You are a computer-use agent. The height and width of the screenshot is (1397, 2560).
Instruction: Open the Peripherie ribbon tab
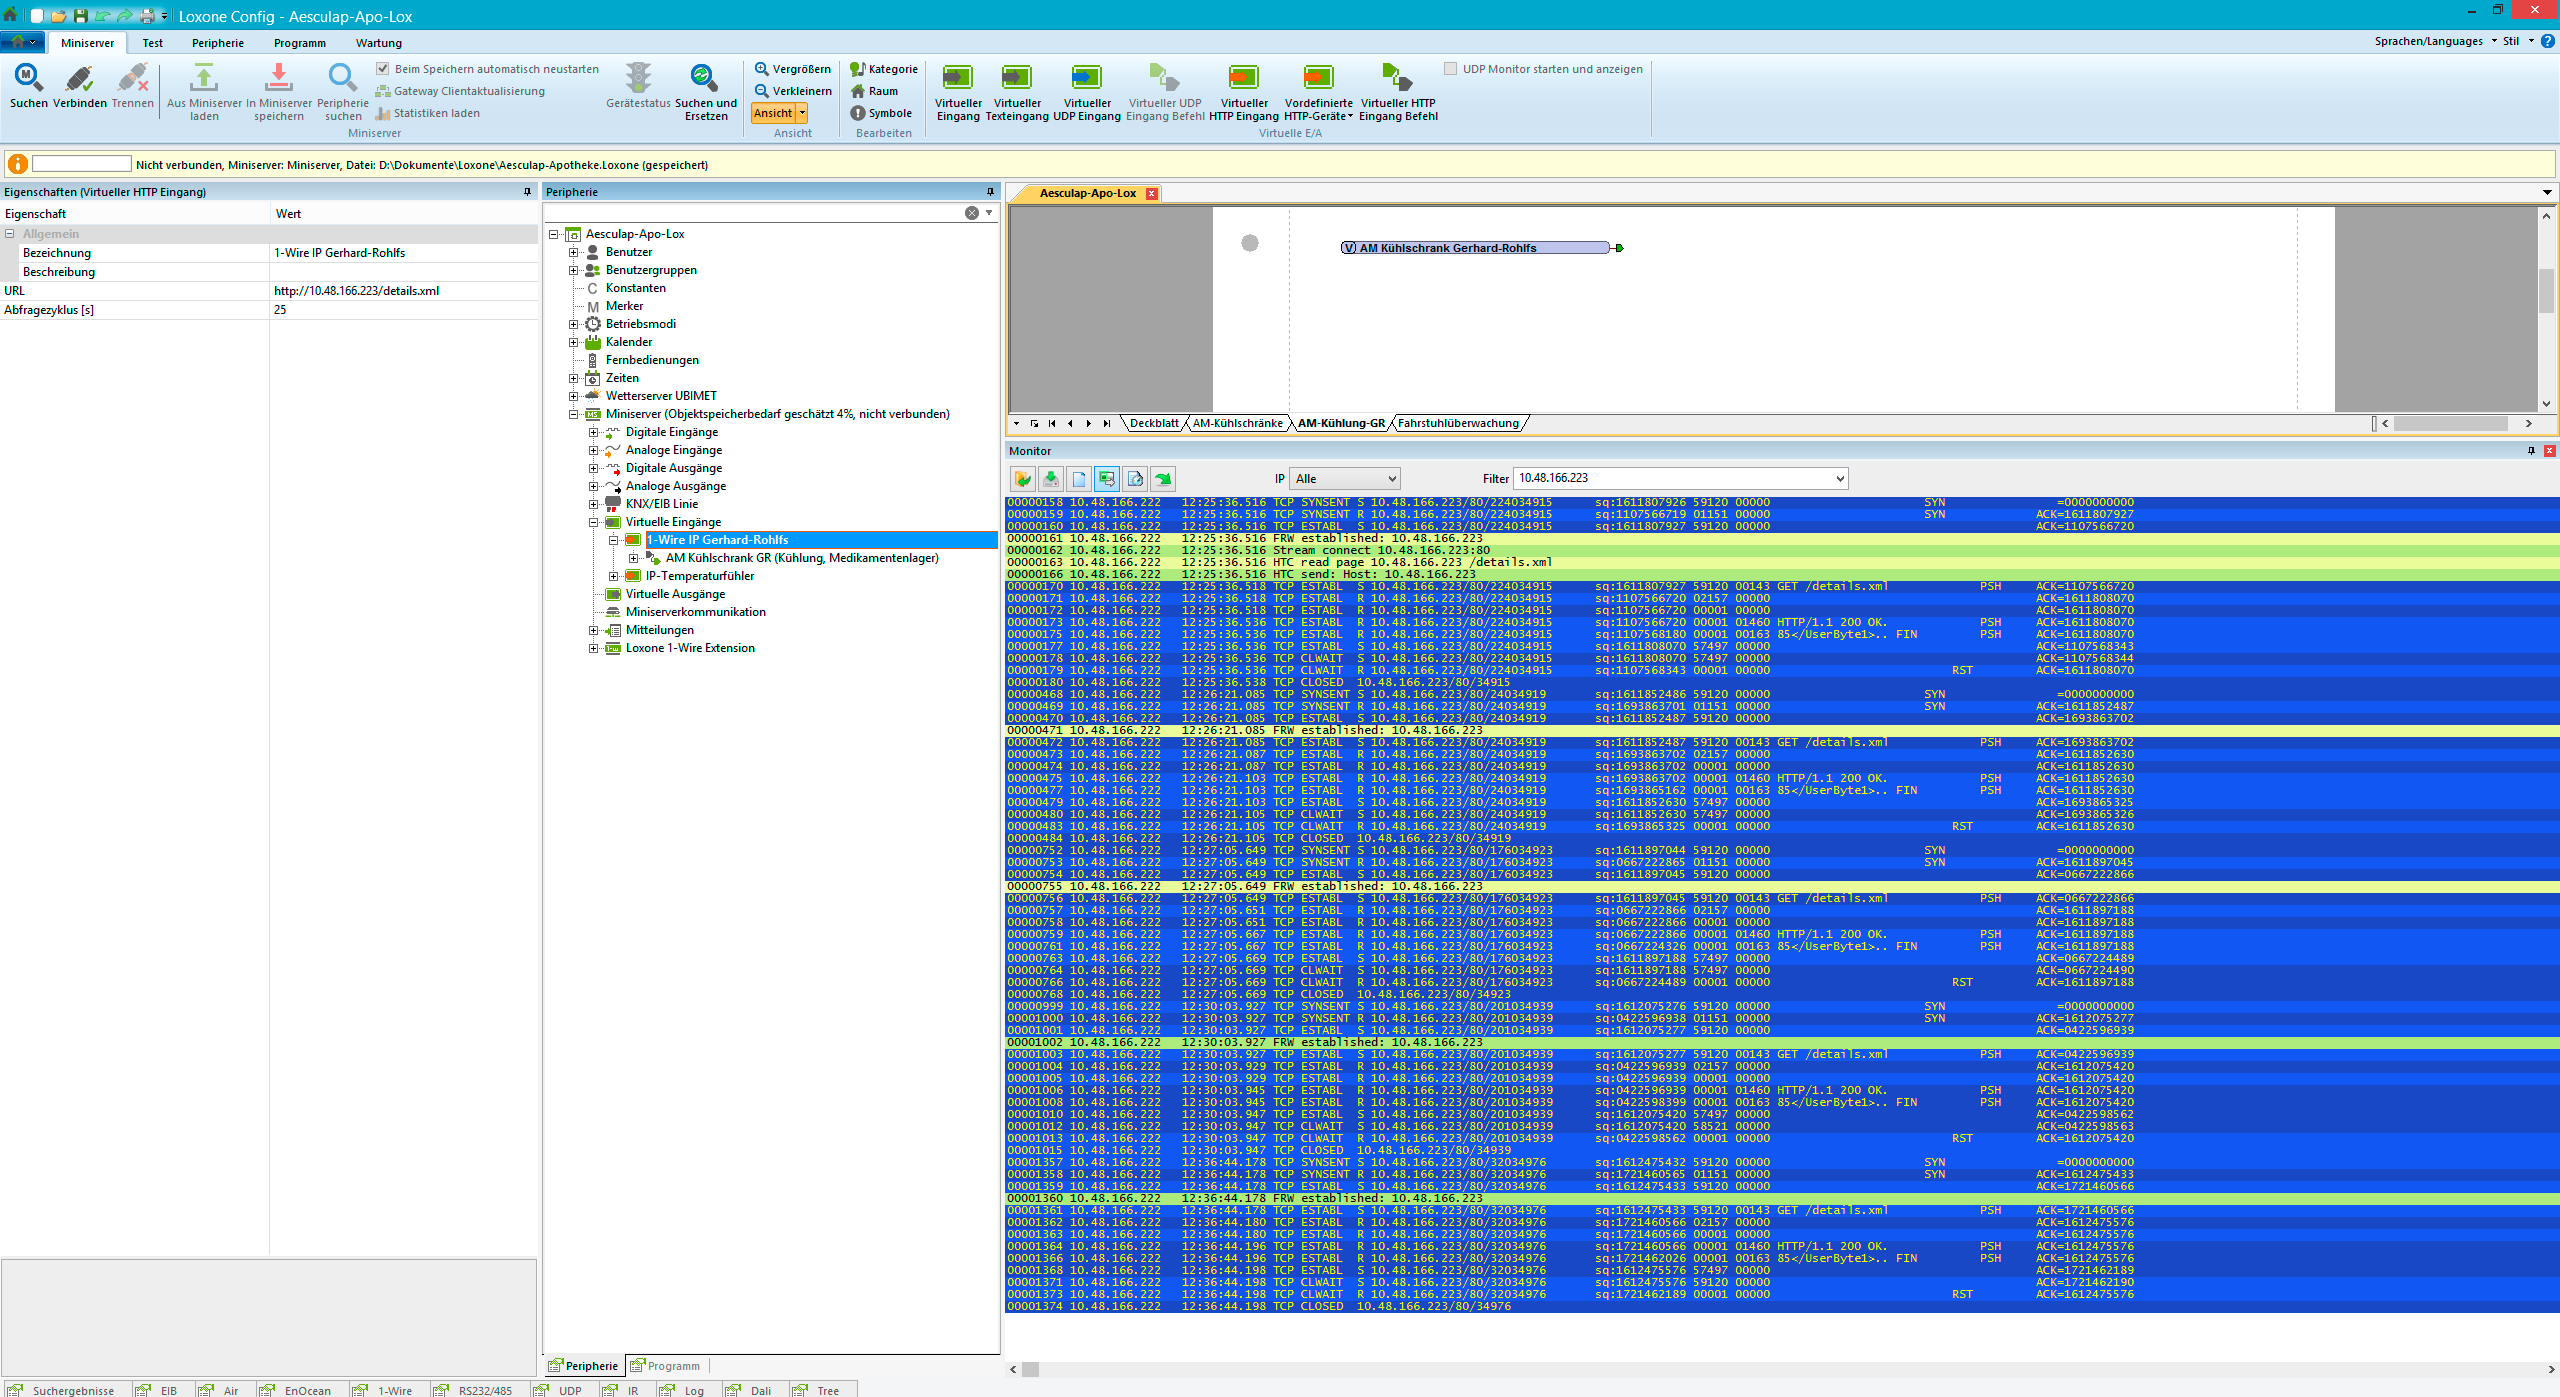[218, 43]
